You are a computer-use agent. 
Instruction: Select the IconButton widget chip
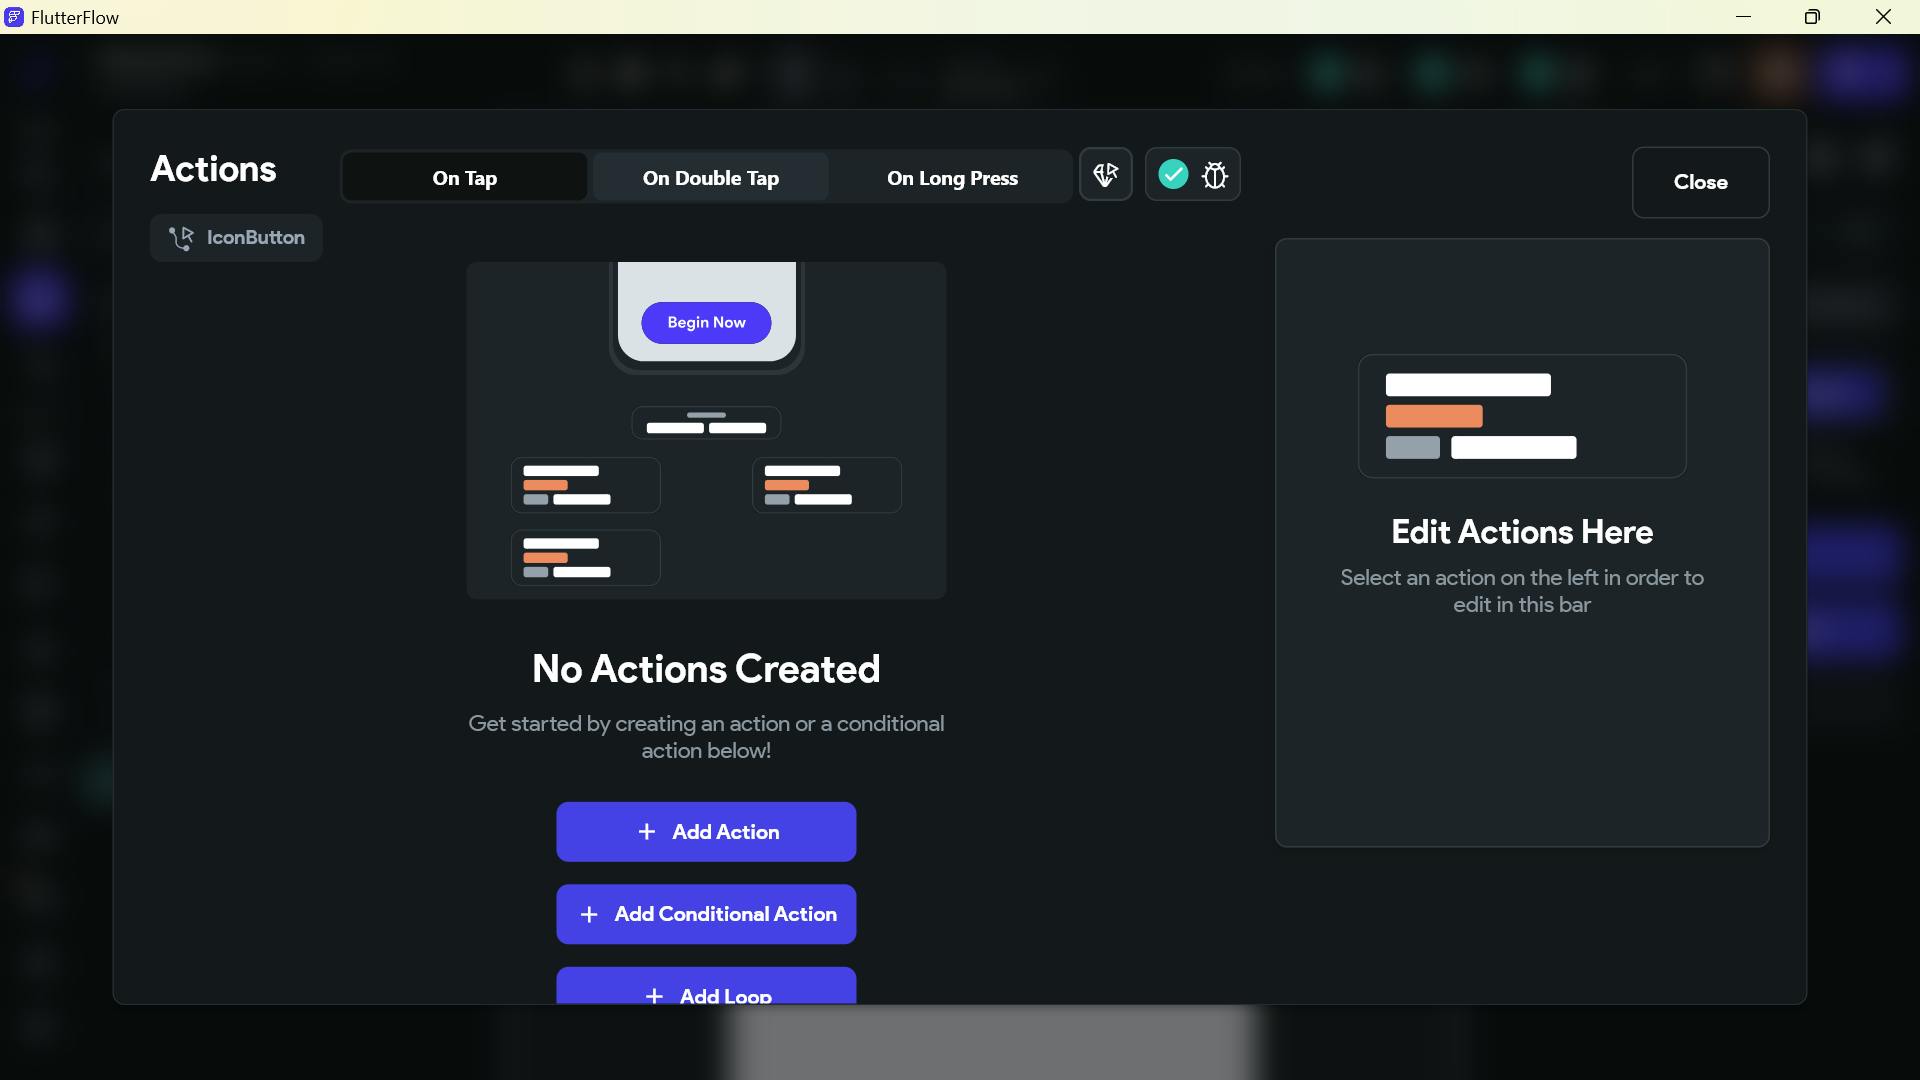236,238
